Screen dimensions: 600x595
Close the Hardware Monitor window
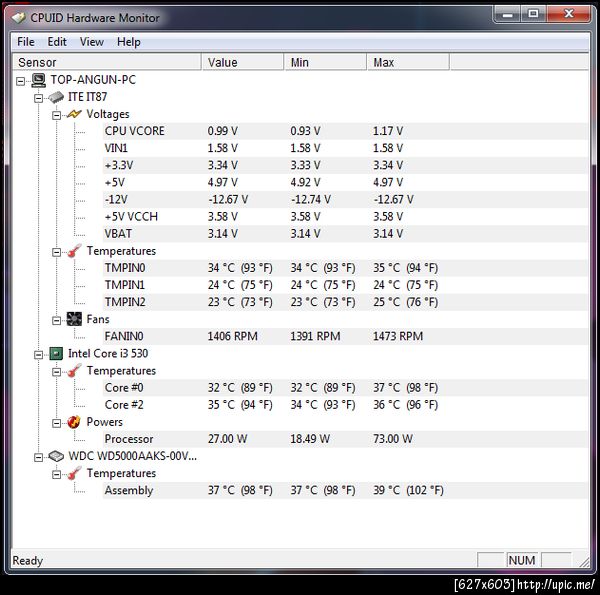click(568, 15)
